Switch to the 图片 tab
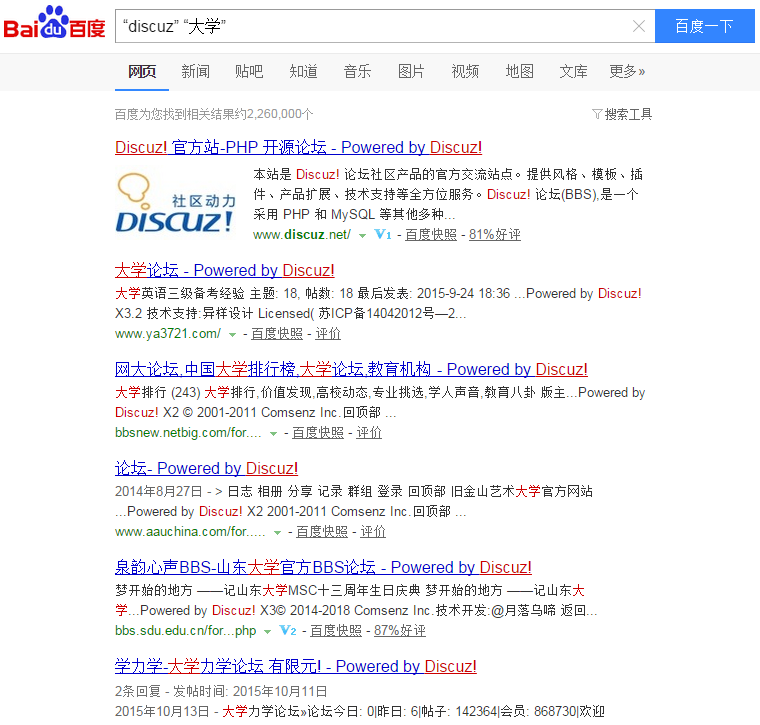Image resolution: width=760 pixels, height=725 pixels. 411,72
